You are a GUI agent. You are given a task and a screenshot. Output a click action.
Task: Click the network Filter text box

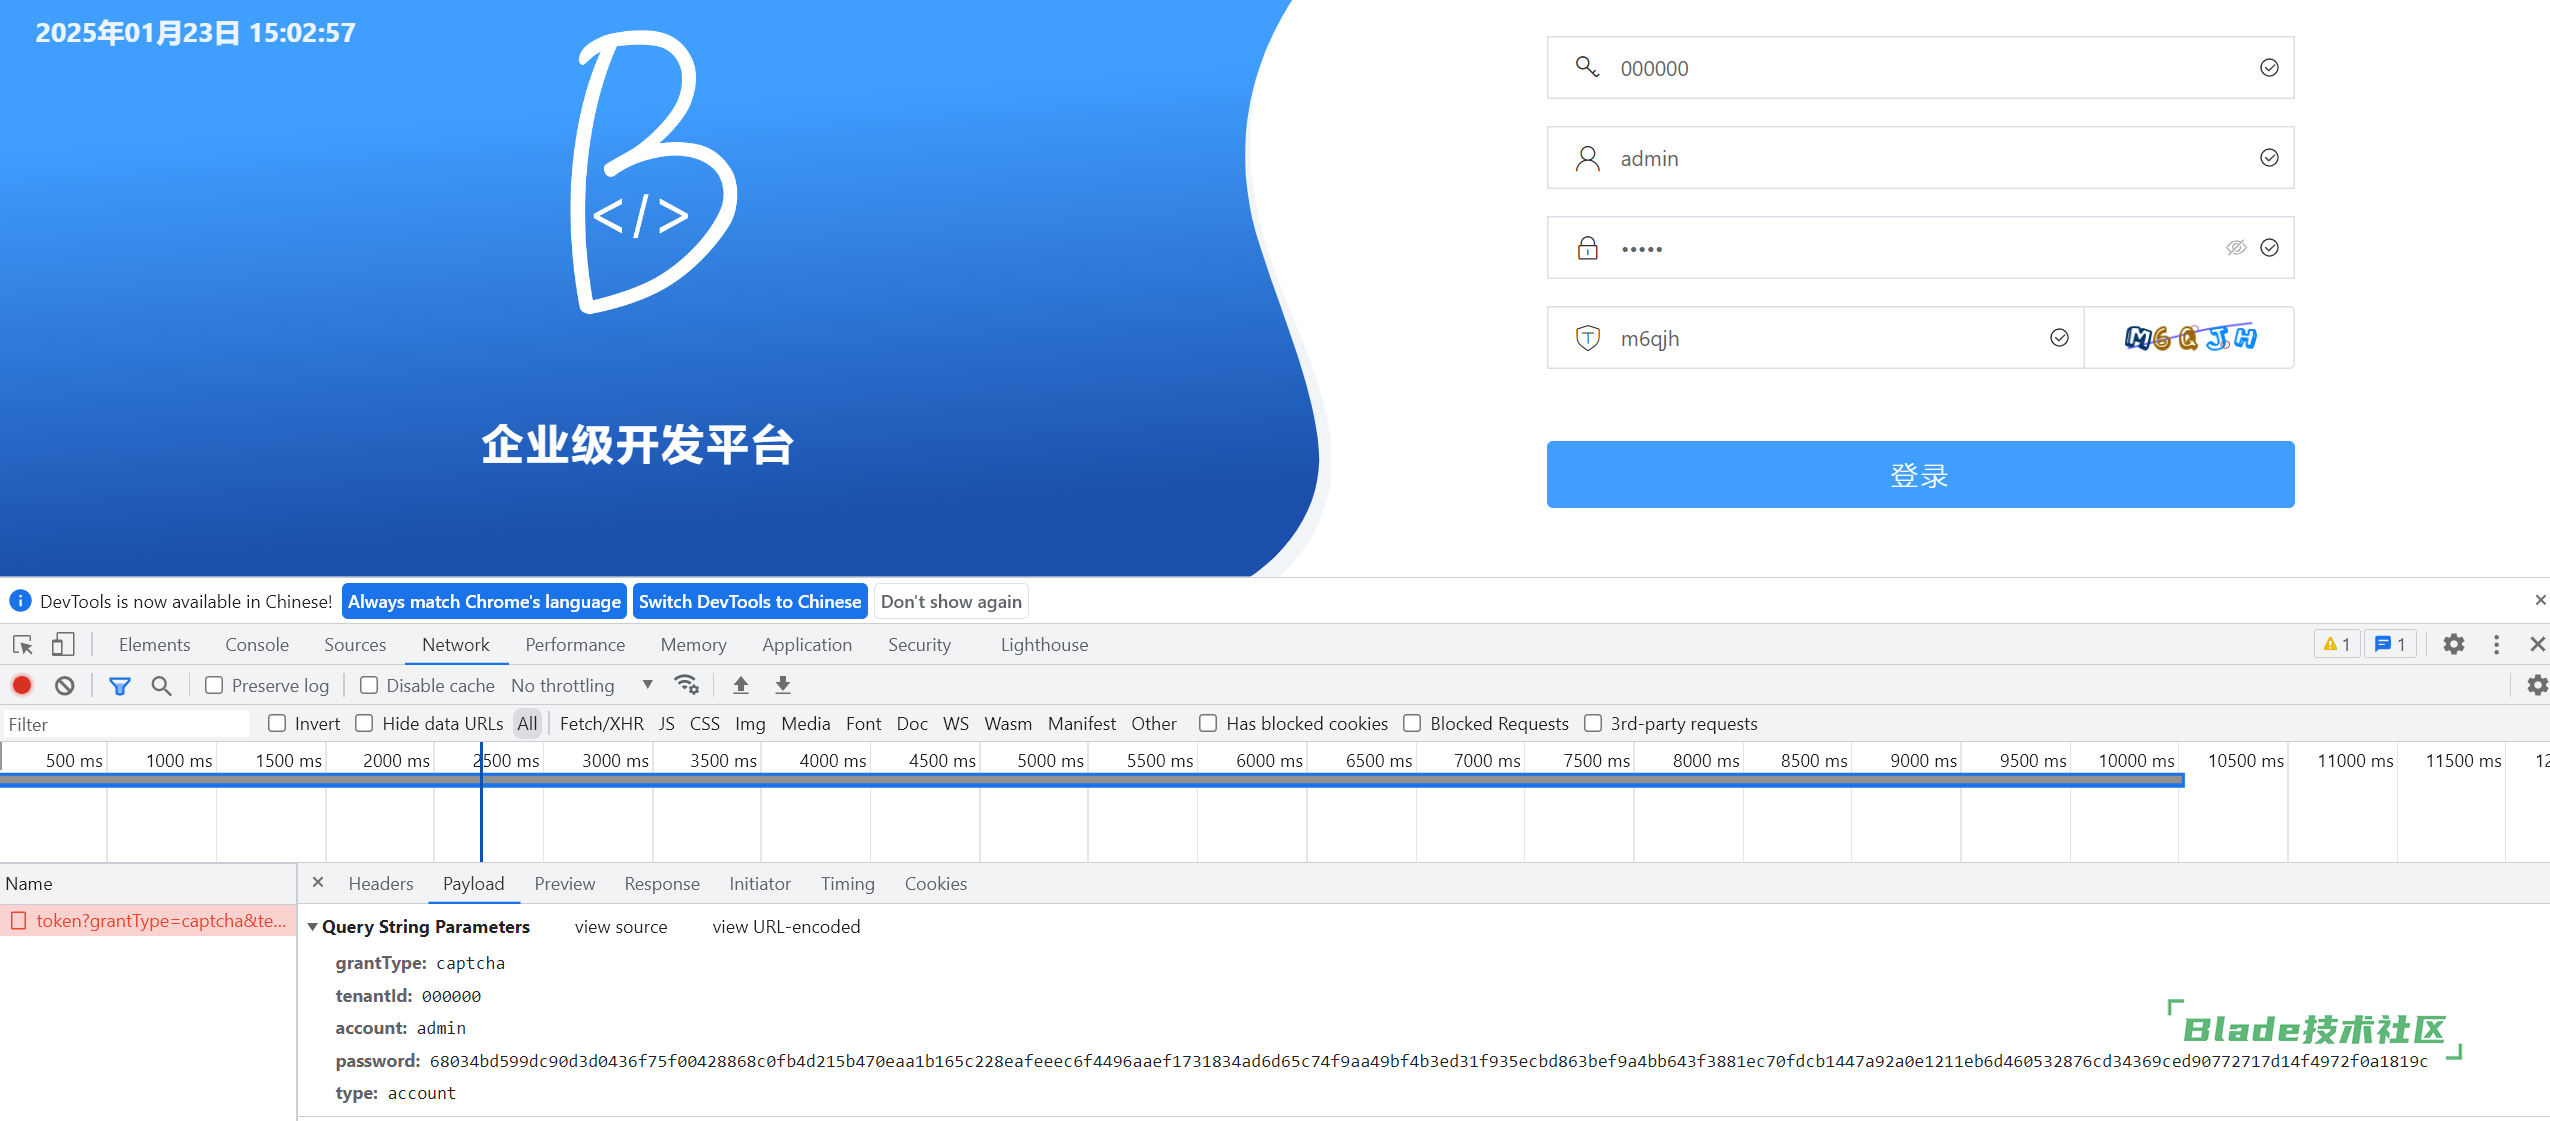pos(125,724)
